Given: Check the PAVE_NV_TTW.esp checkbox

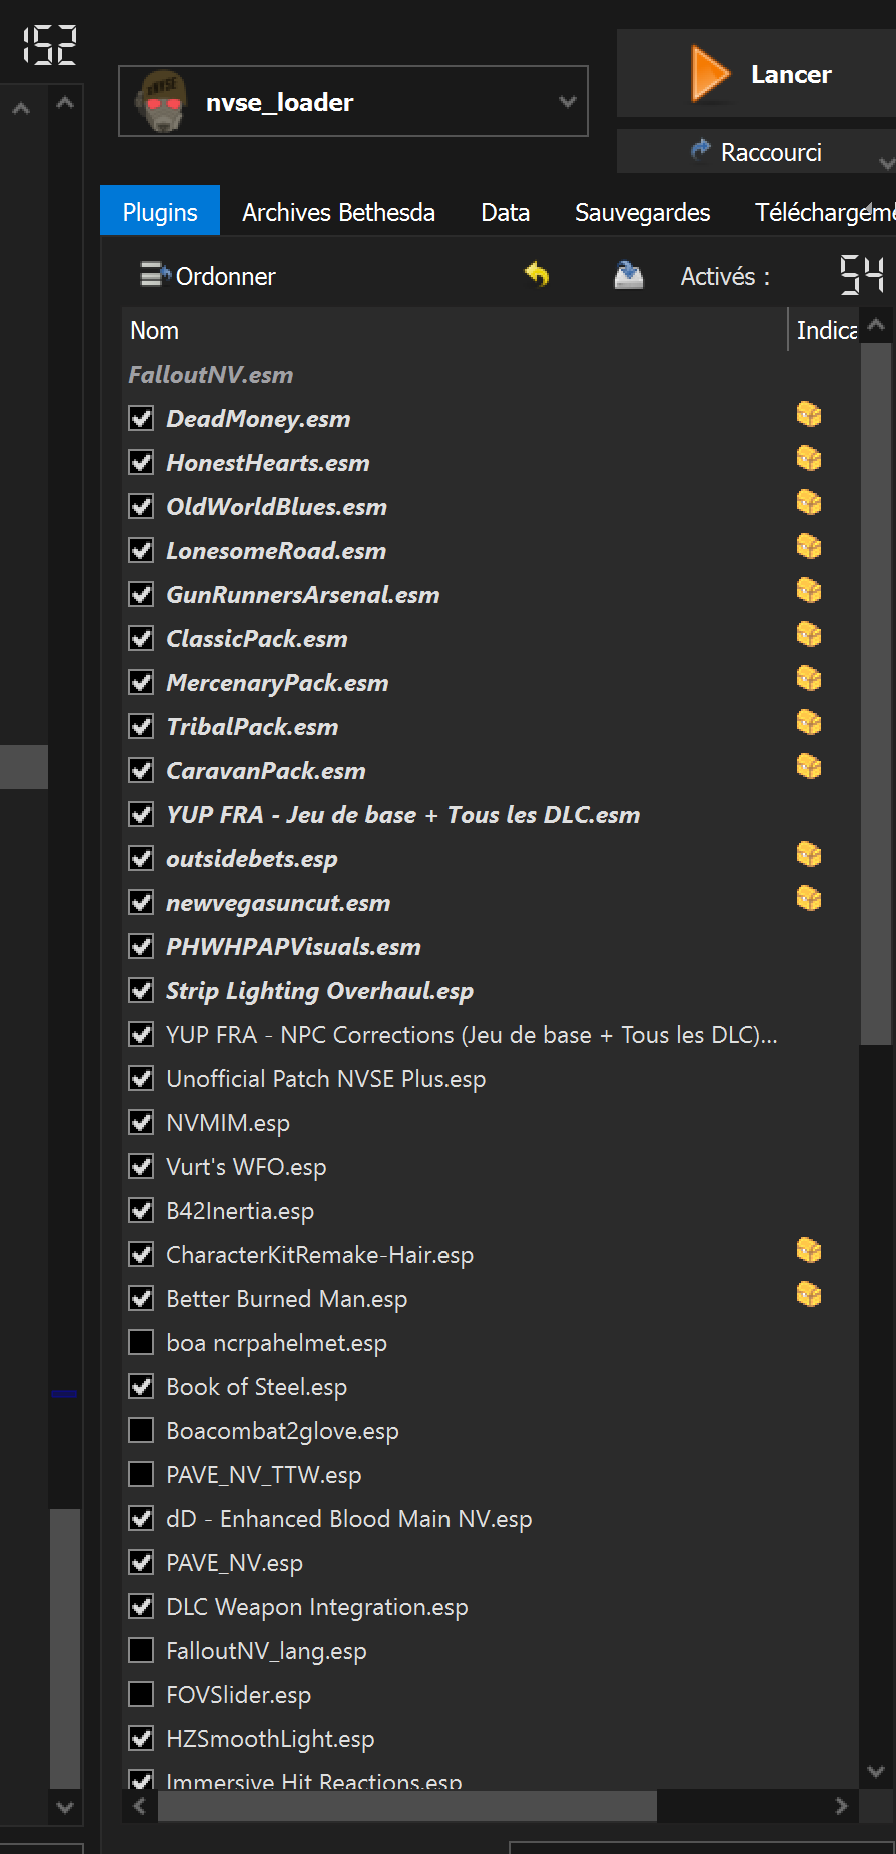Looking at the screenshot, I should coord(141,1474).
